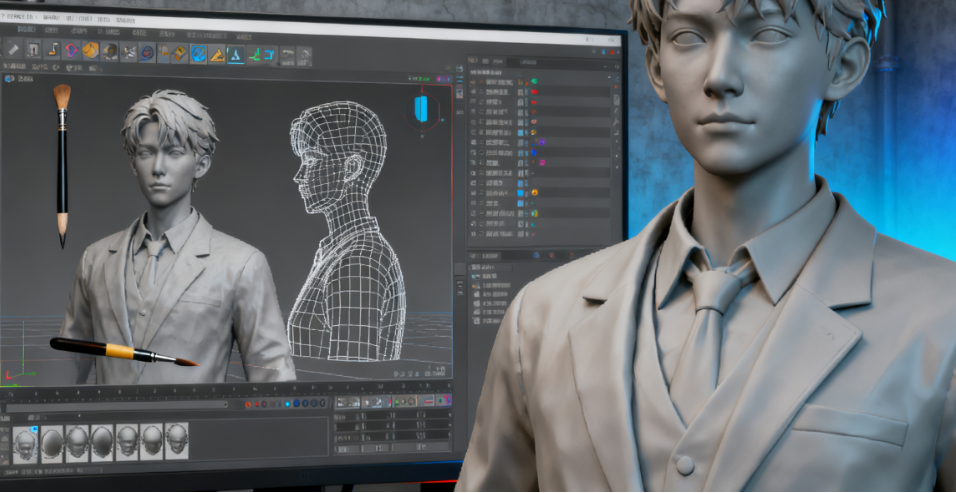Click the red record button beside the orange circle
Image resolution: width=956 pixels, height=493 pixels.
click(x=257, y=404)
